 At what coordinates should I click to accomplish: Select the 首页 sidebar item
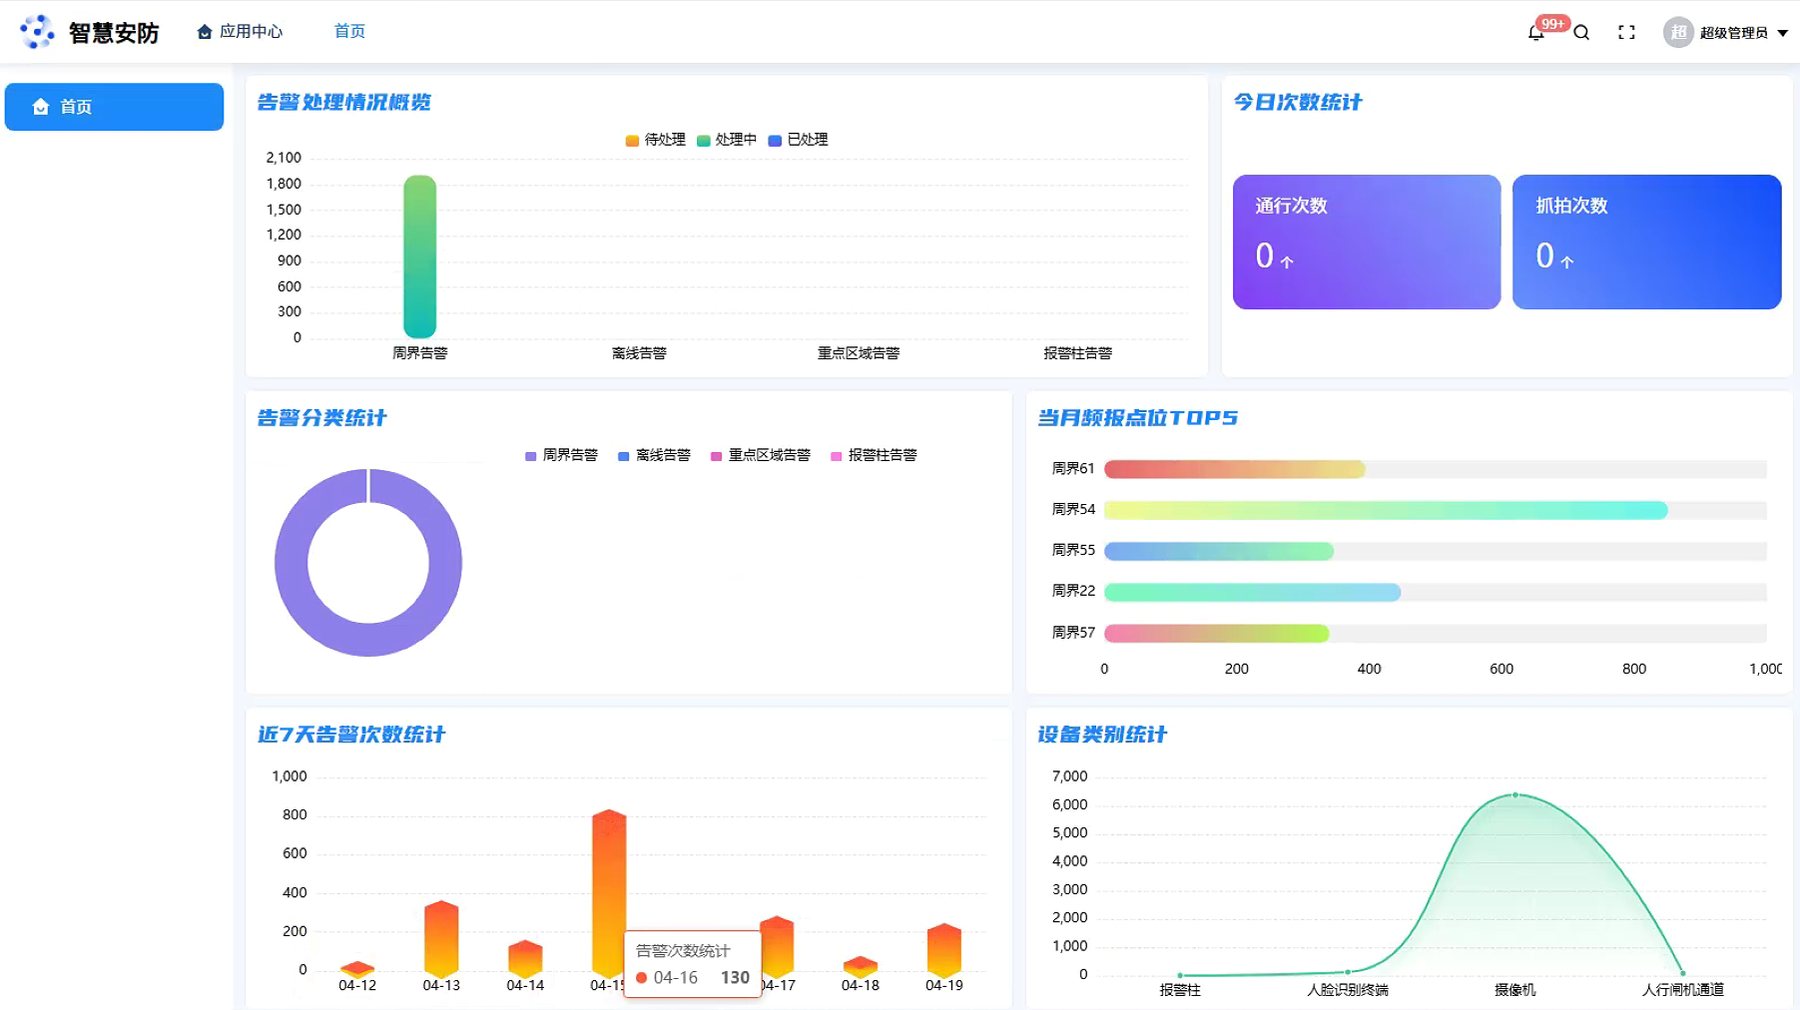(114, 106)
